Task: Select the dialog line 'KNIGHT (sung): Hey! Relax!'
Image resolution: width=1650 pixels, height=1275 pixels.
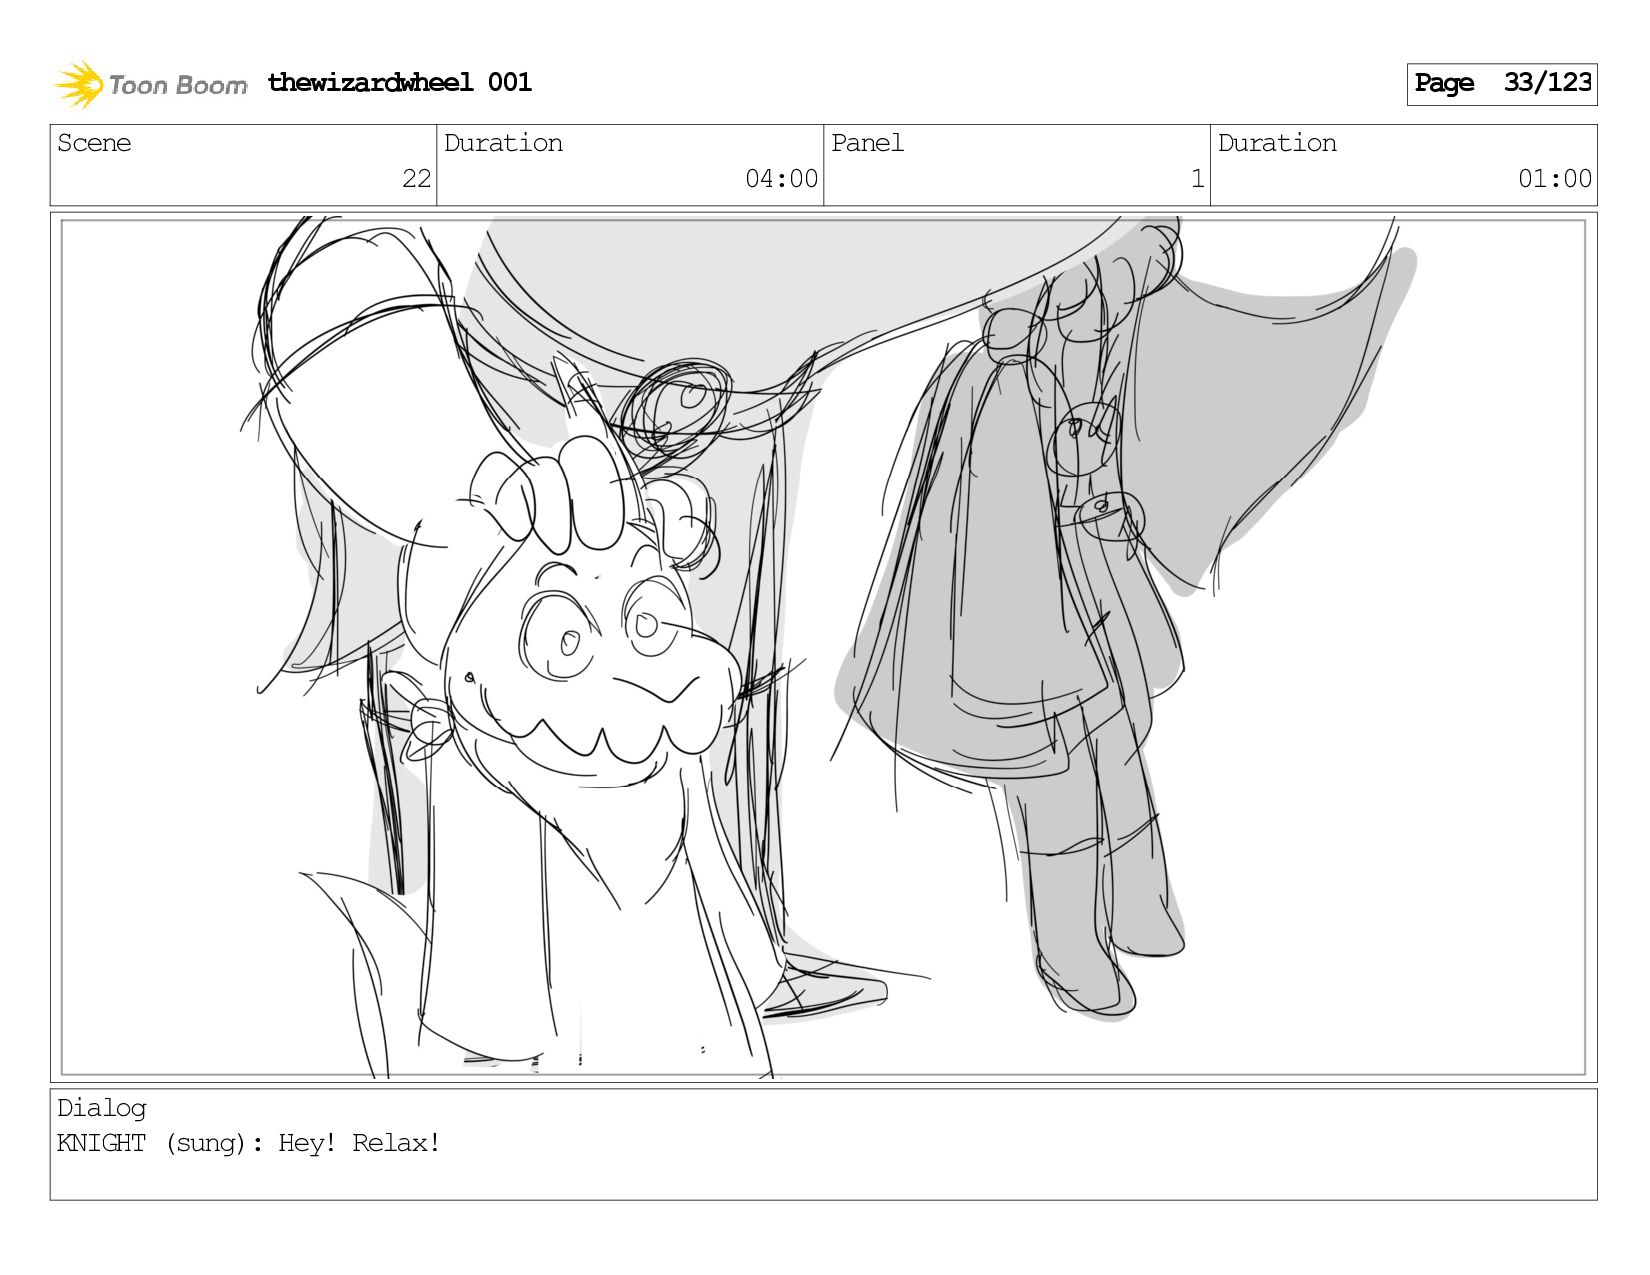Action: coord(249,1143)
